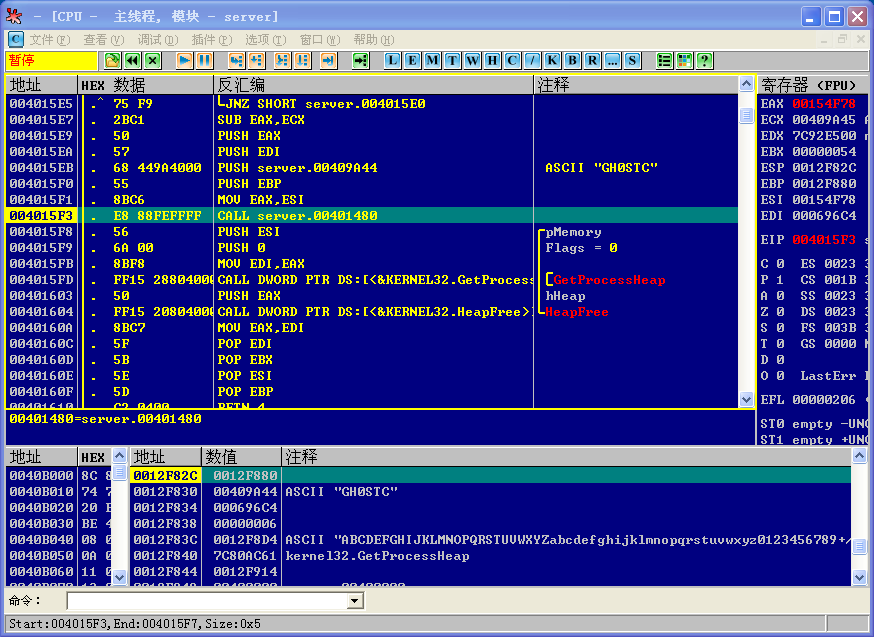Select the CALL server.00401480 instruction row
This screenshot has width=874, height=637.
click(x=372, y=216)
